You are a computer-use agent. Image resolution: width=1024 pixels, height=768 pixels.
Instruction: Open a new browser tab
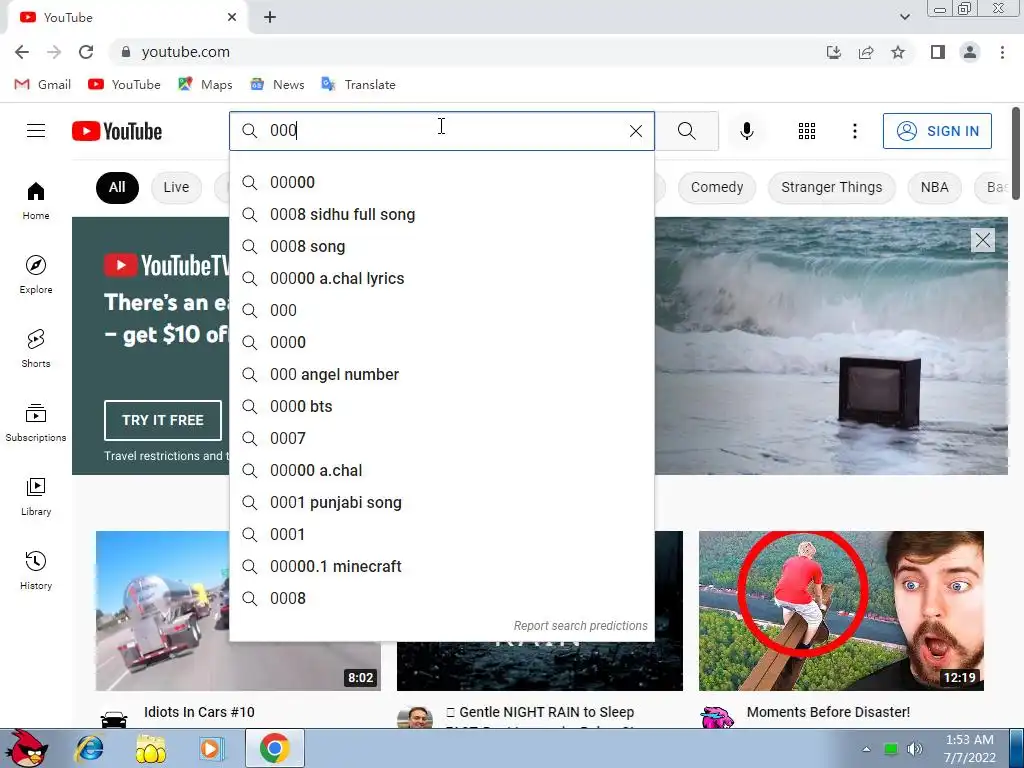click(270, 17)
